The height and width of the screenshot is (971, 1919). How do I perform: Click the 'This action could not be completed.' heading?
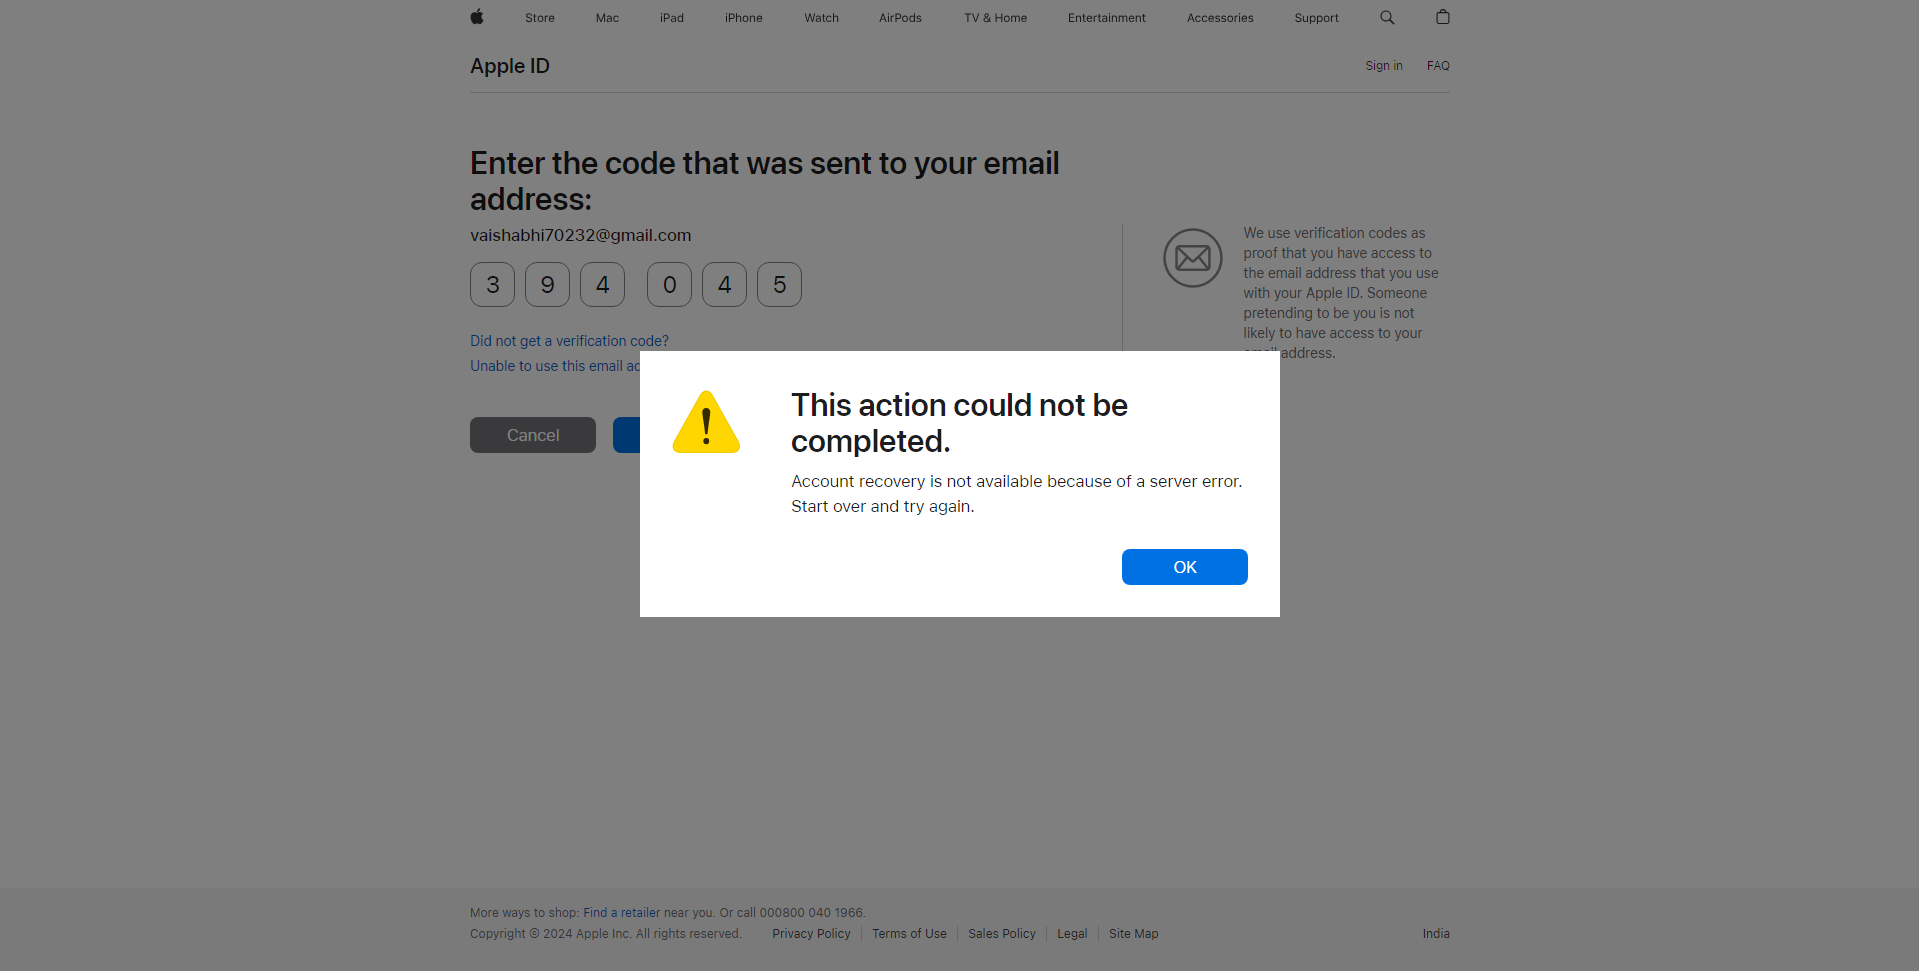click(x=960, y=423)
